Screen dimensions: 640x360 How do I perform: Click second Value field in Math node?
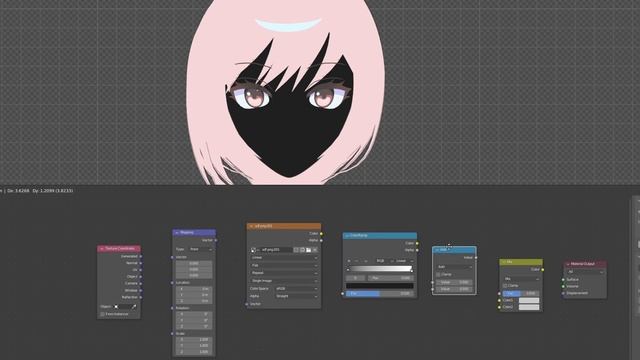point(455,289)
